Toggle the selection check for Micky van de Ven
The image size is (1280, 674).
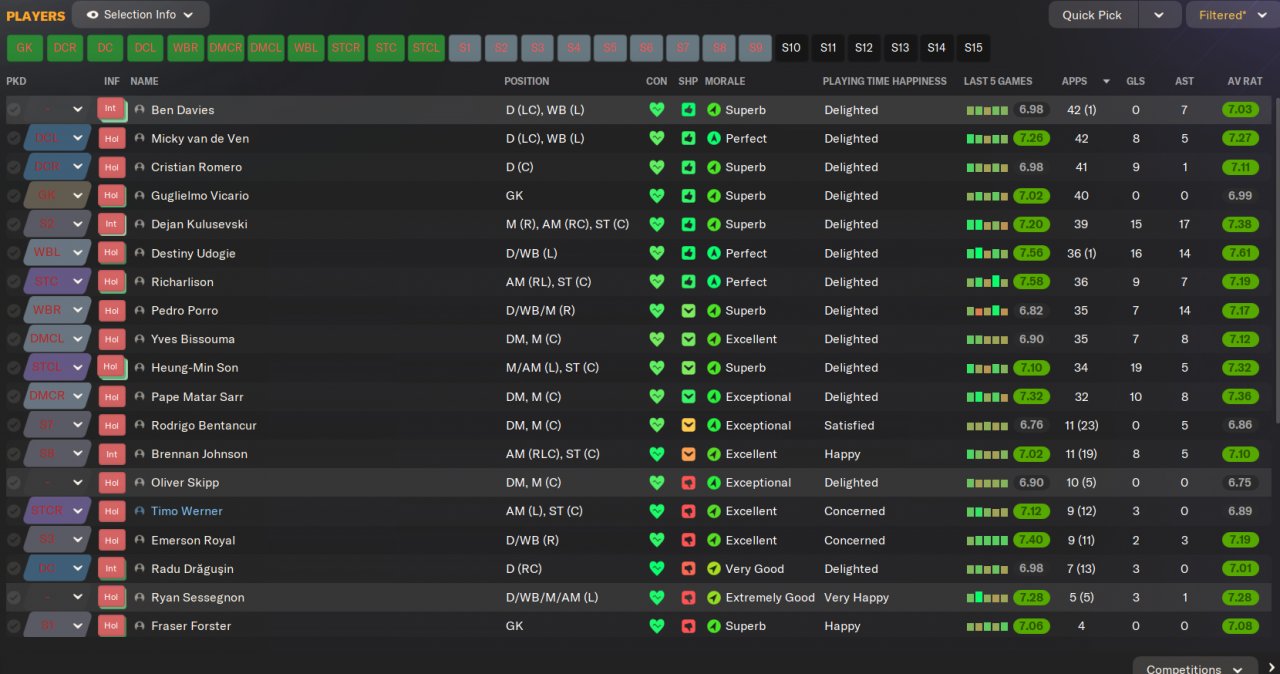pos(14,138)
